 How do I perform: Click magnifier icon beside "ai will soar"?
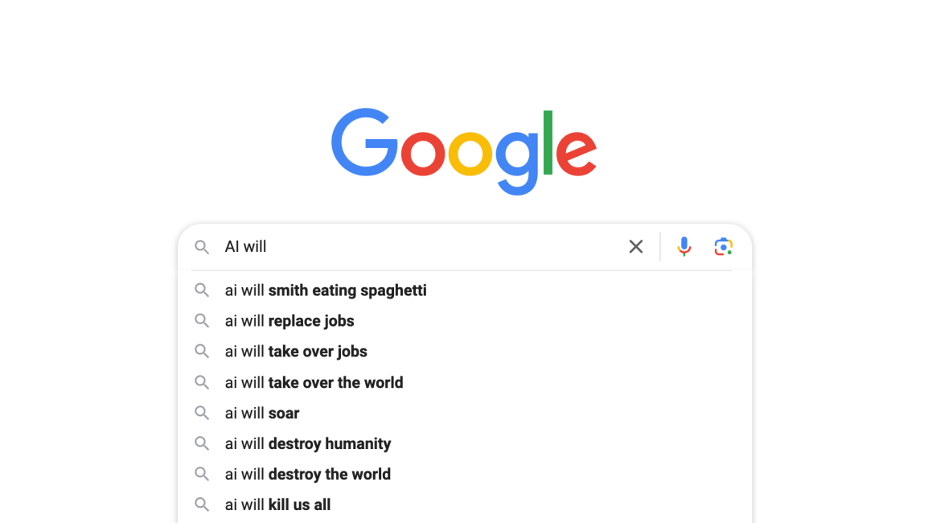202,413
